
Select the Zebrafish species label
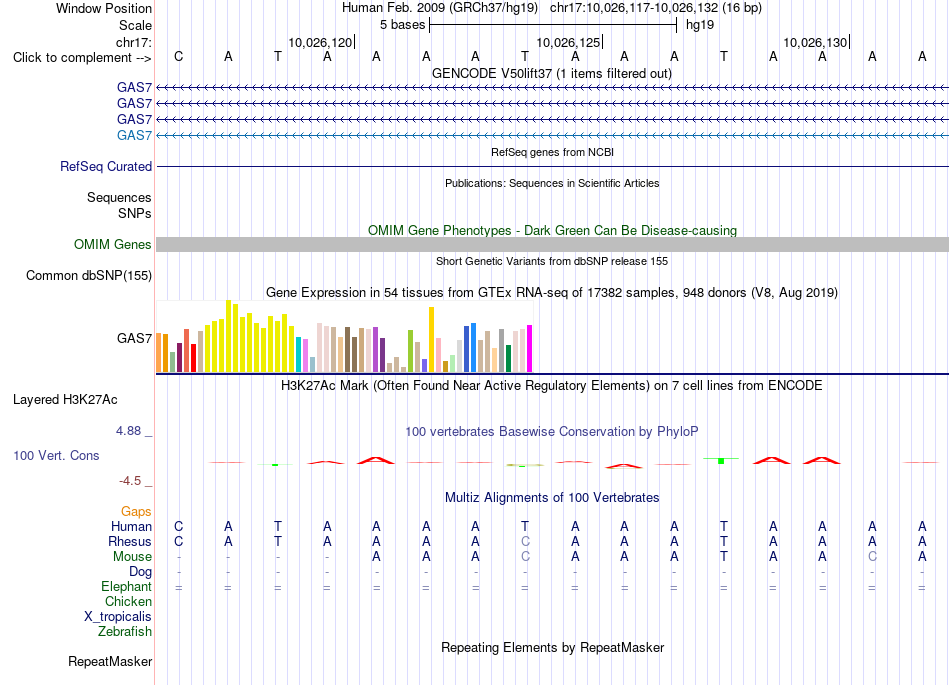(125, 632)
